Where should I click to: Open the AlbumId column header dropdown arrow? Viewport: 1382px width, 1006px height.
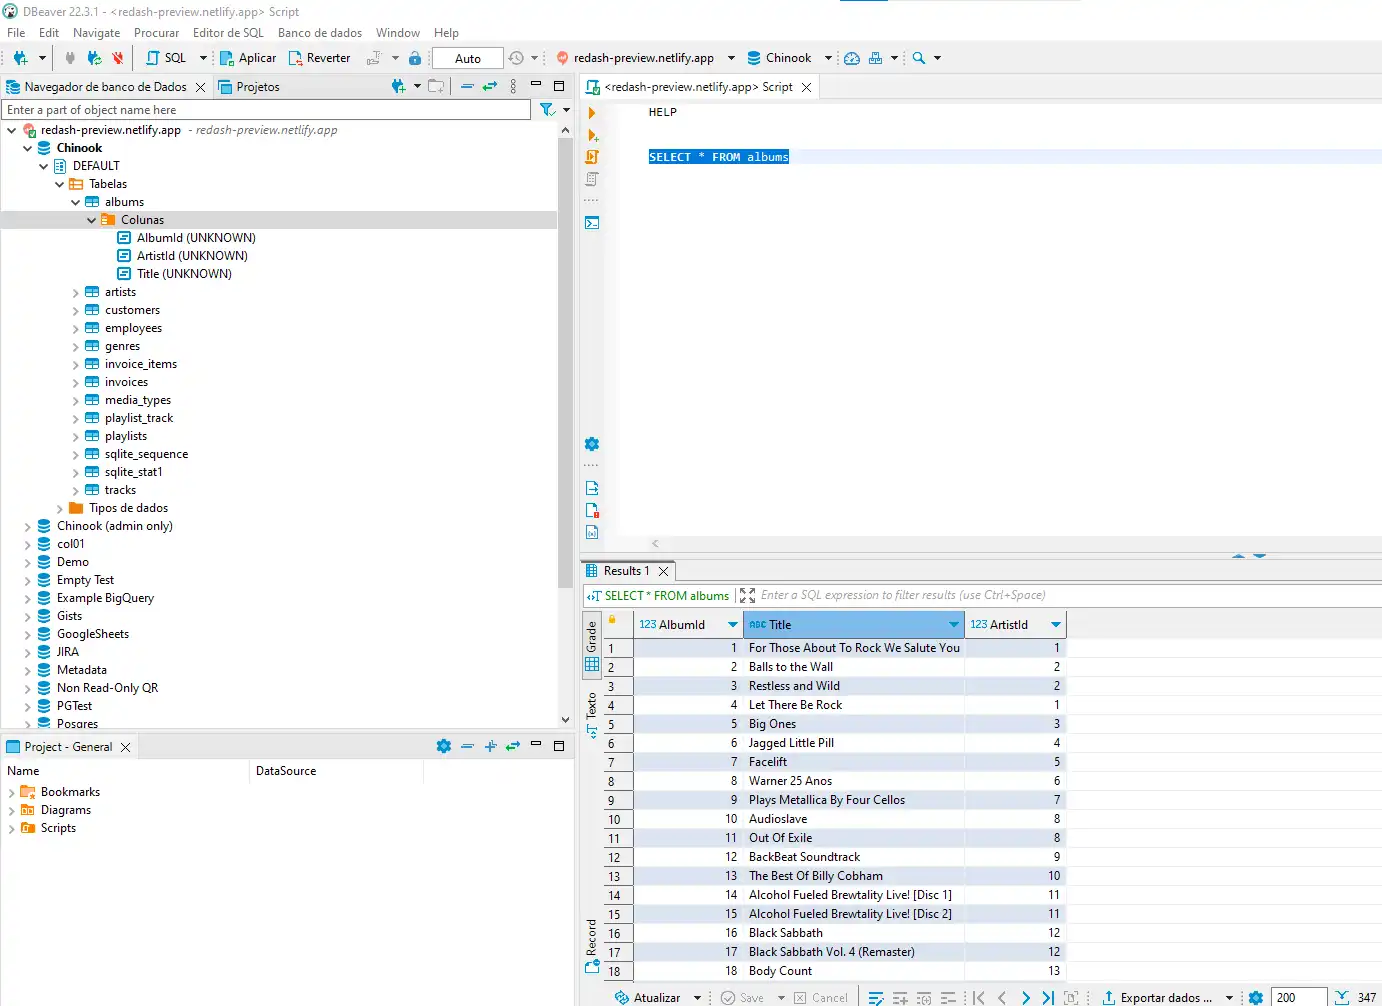pyautogui.click(x=733, y=625)
